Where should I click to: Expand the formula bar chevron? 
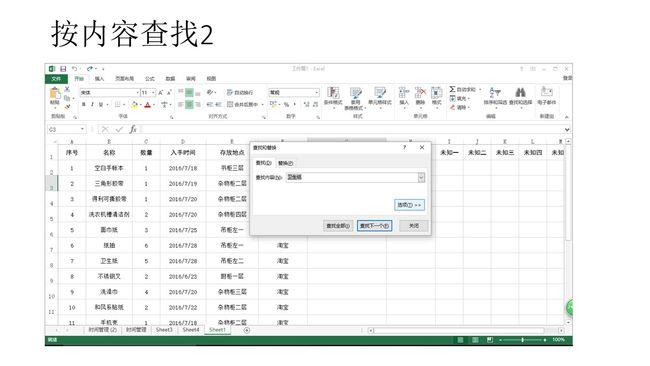[567, 129]
